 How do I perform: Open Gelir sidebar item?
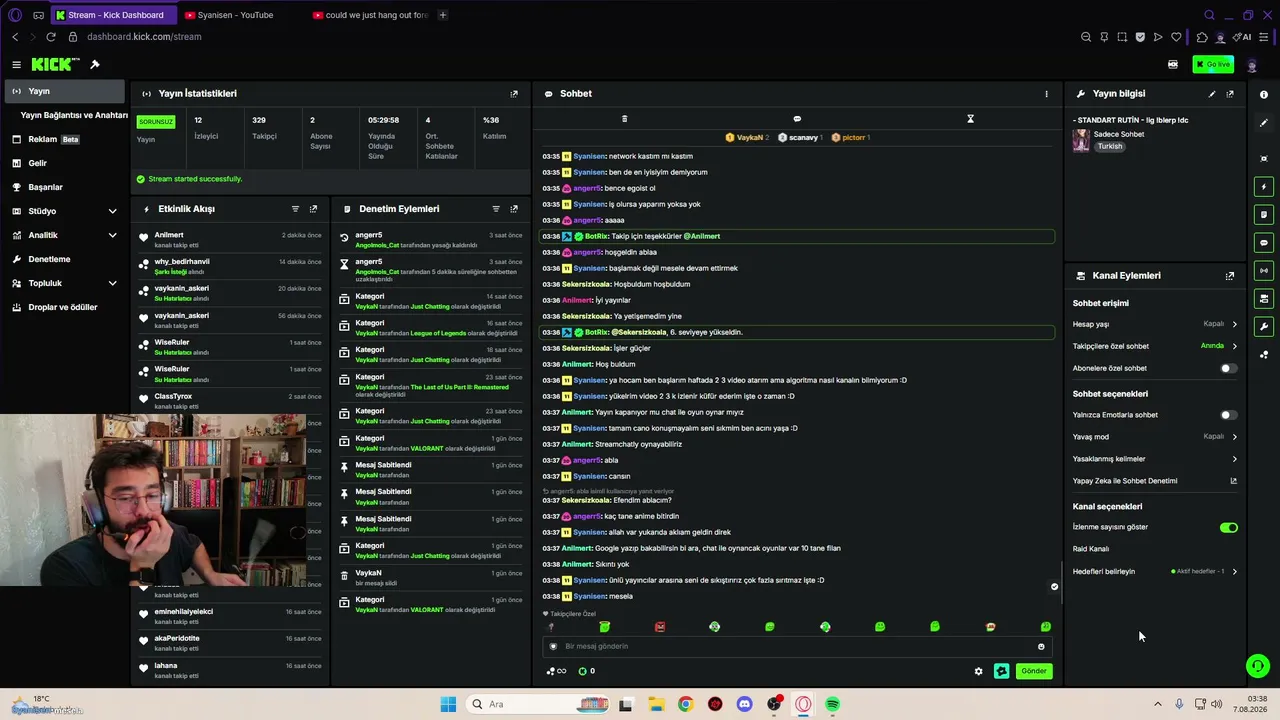(65, 163)
